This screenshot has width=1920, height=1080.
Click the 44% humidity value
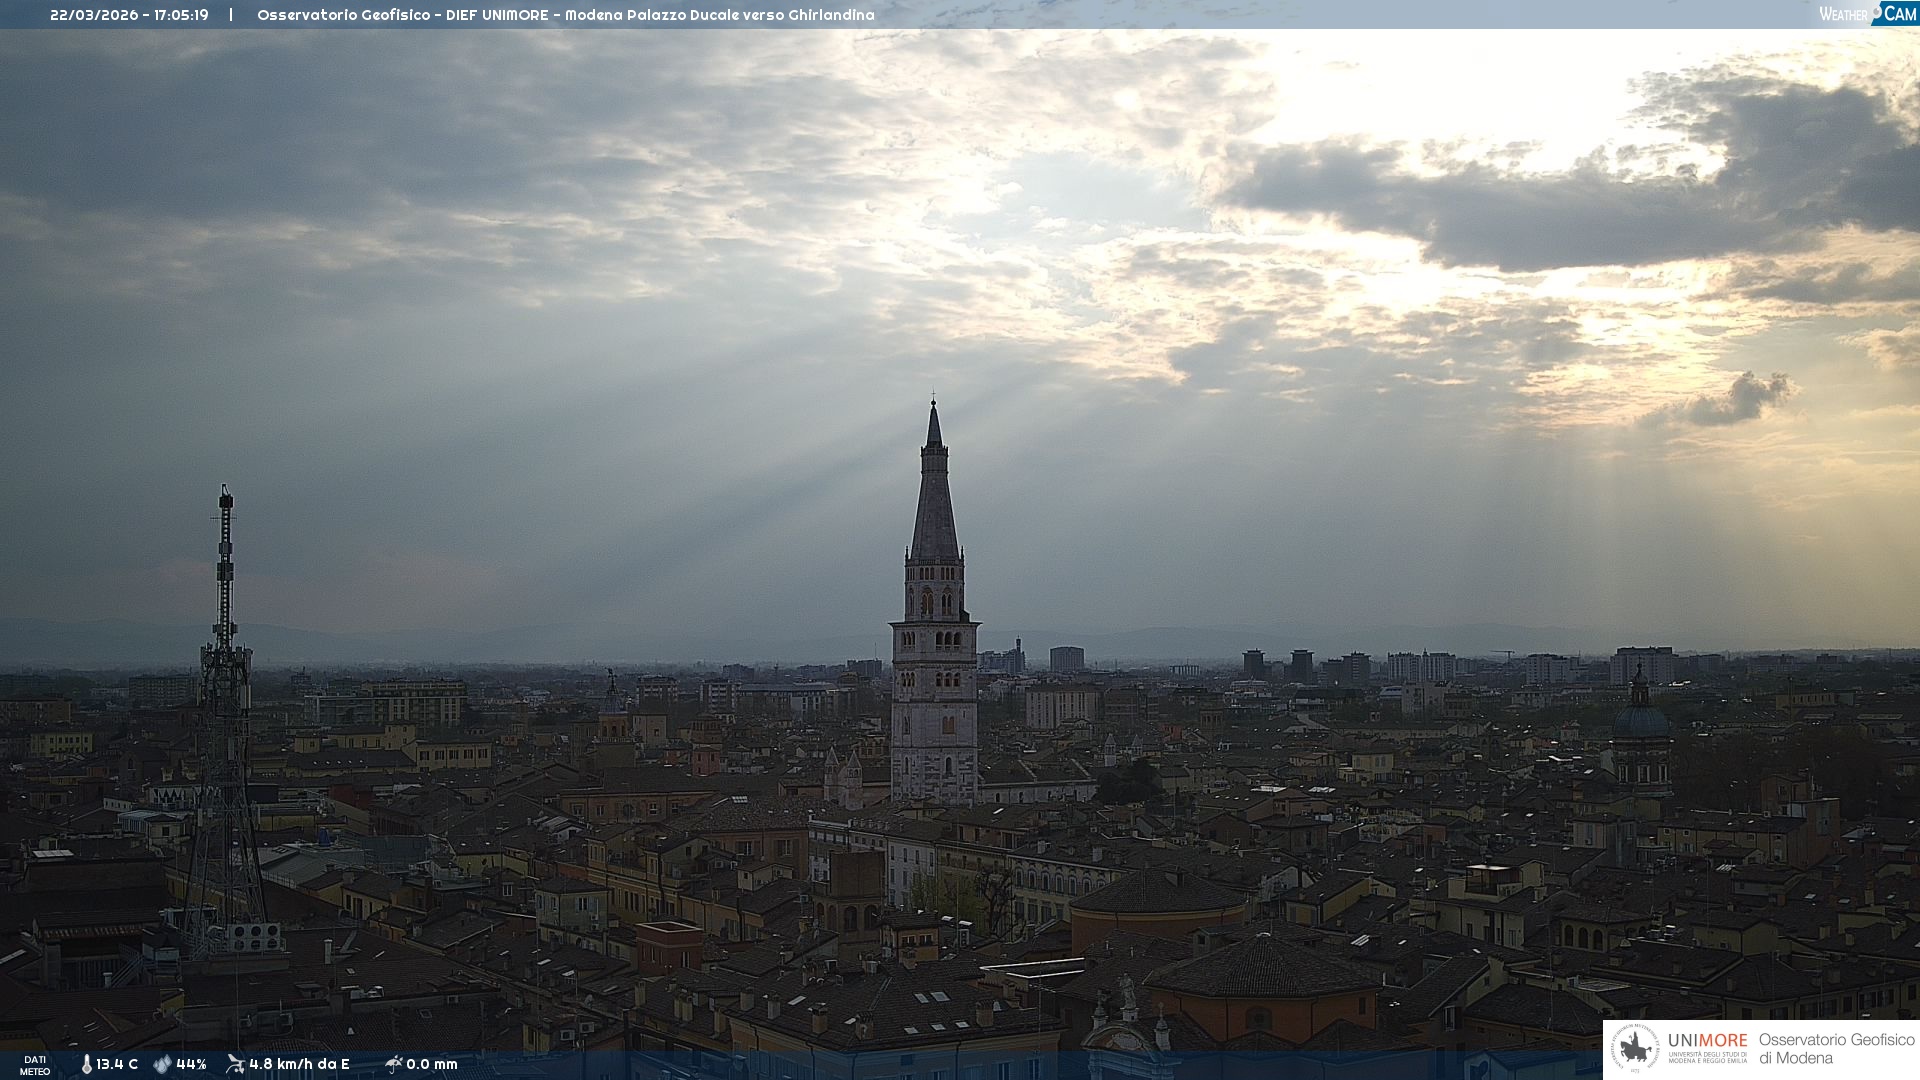click(191, 1064)
